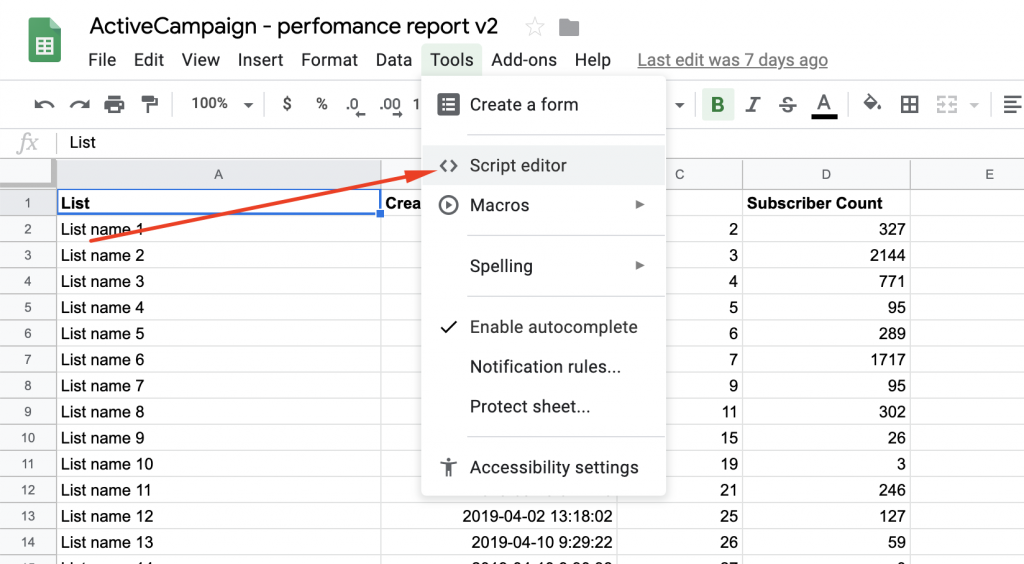
Task: Toggle italic formatting button
Action: pos(753,104)
